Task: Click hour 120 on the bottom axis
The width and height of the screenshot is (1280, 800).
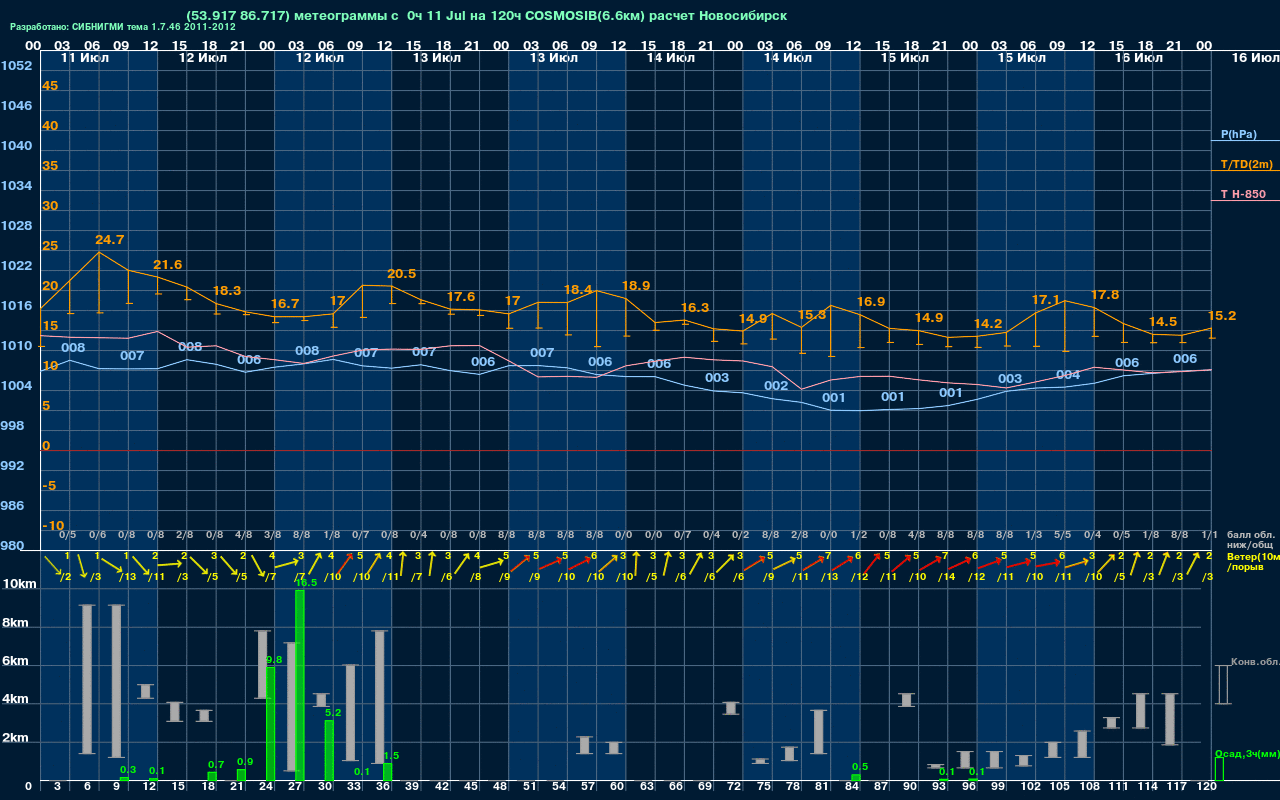Action: pyautogui.click(x=1207, y=787)
